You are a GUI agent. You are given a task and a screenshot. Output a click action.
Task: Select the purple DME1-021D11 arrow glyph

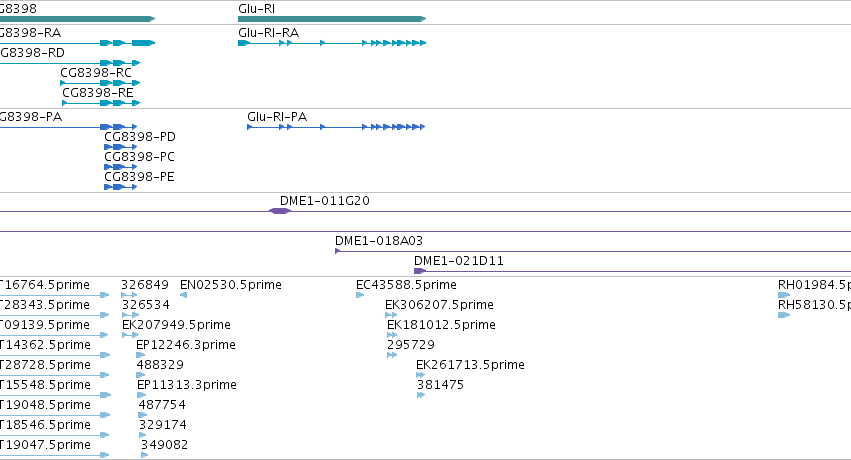pyautogui.click(x=420, y=271)
